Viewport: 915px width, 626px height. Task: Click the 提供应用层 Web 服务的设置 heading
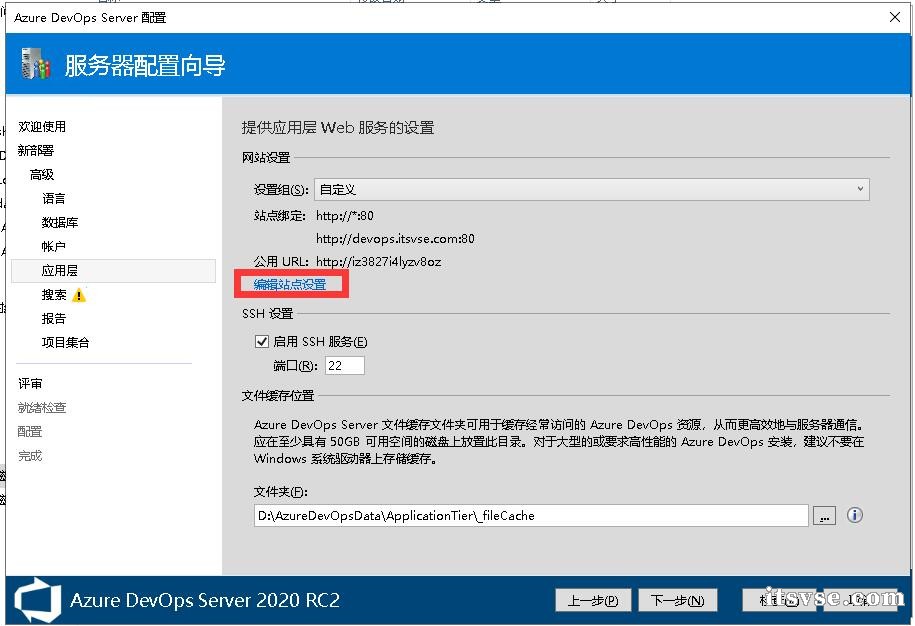point(338,128)
